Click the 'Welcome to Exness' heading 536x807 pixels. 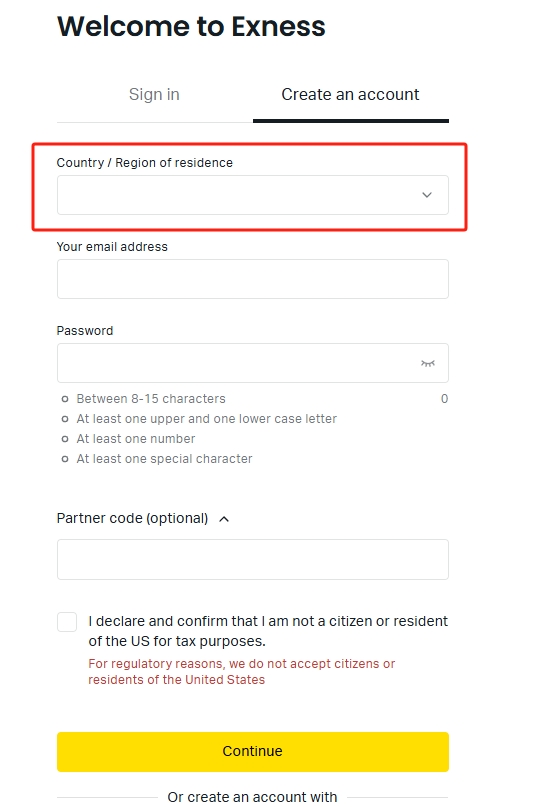[191, 27]
